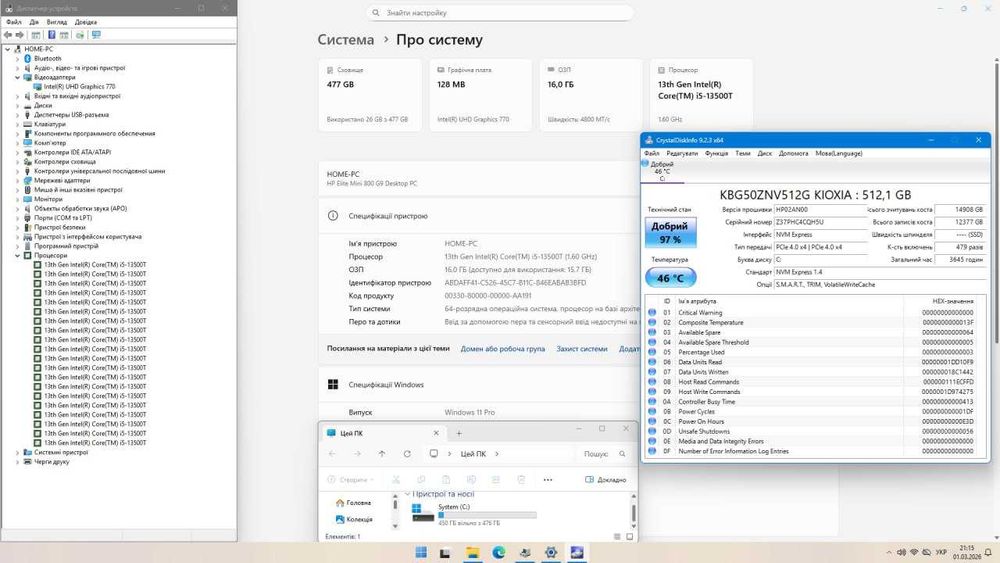Open the Функція menu in CrystalDiskInfo
Screen dimensions: 1000x563
(x=716, y=153)
